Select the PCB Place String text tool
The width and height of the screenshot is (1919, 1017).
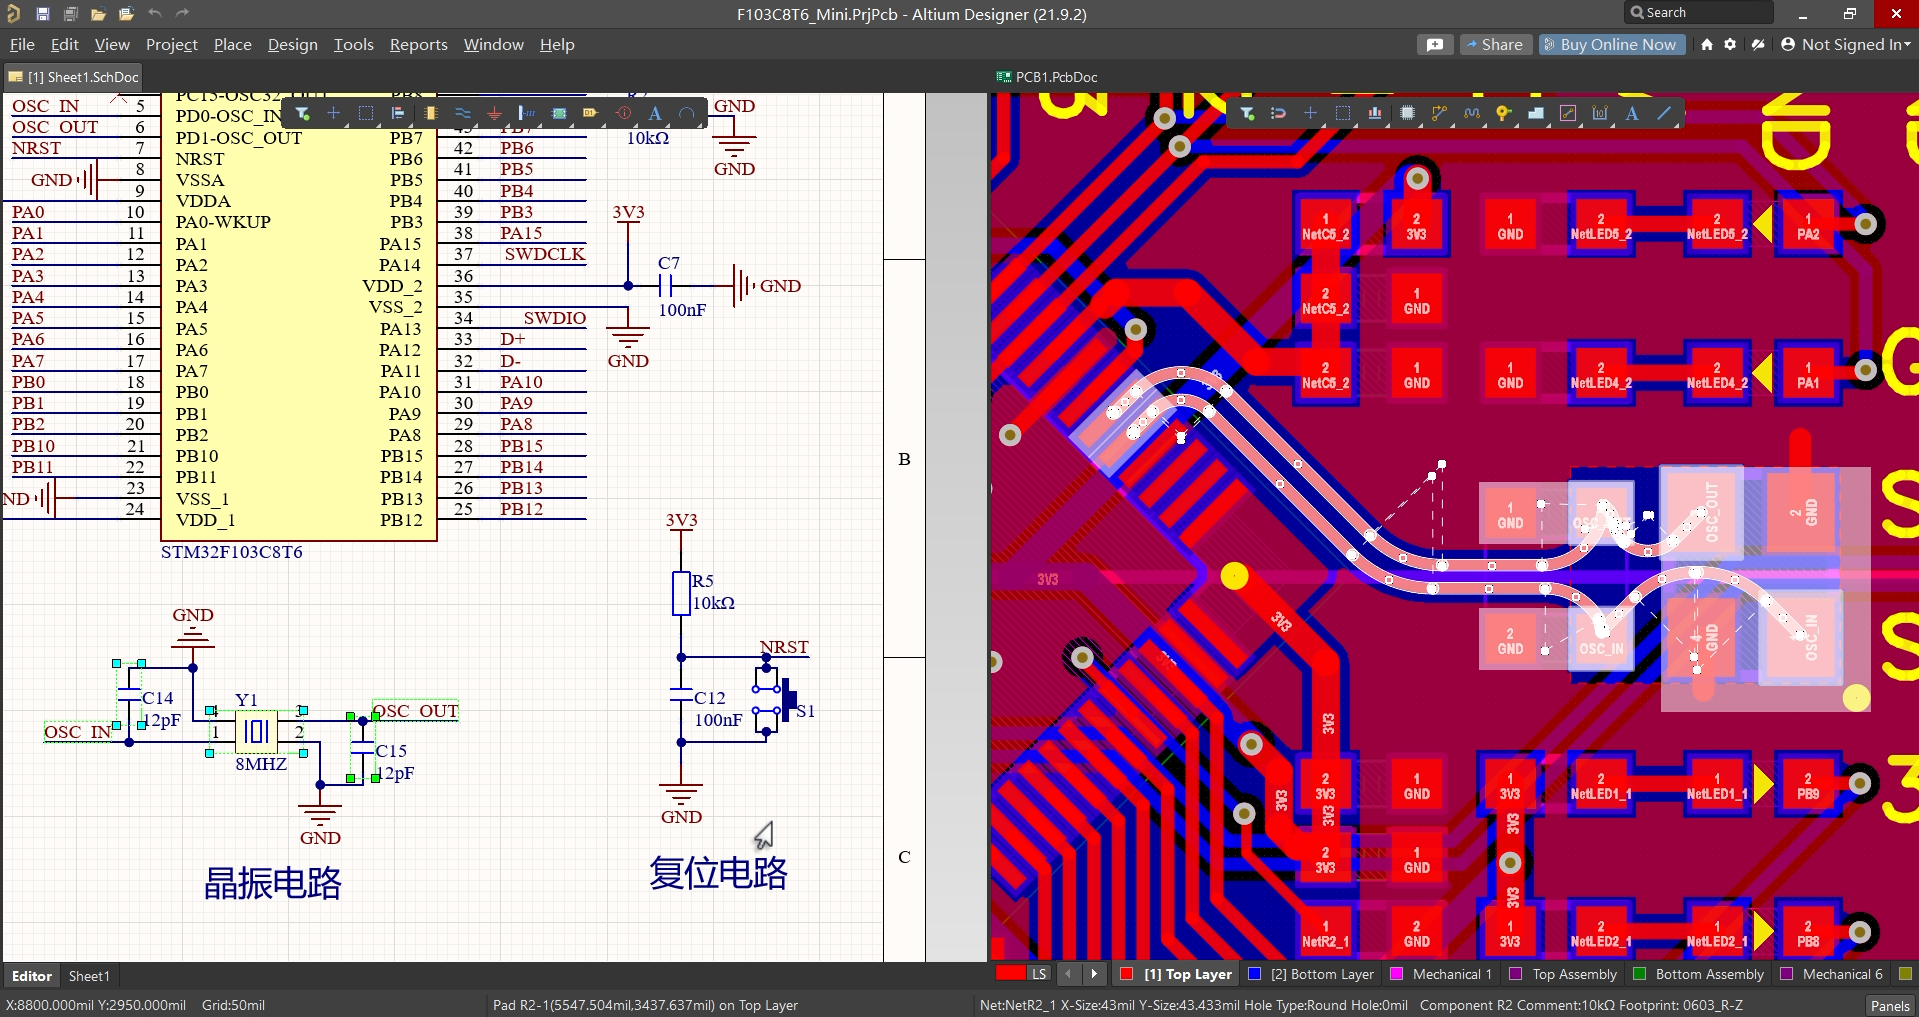(x=1632, y=113)
